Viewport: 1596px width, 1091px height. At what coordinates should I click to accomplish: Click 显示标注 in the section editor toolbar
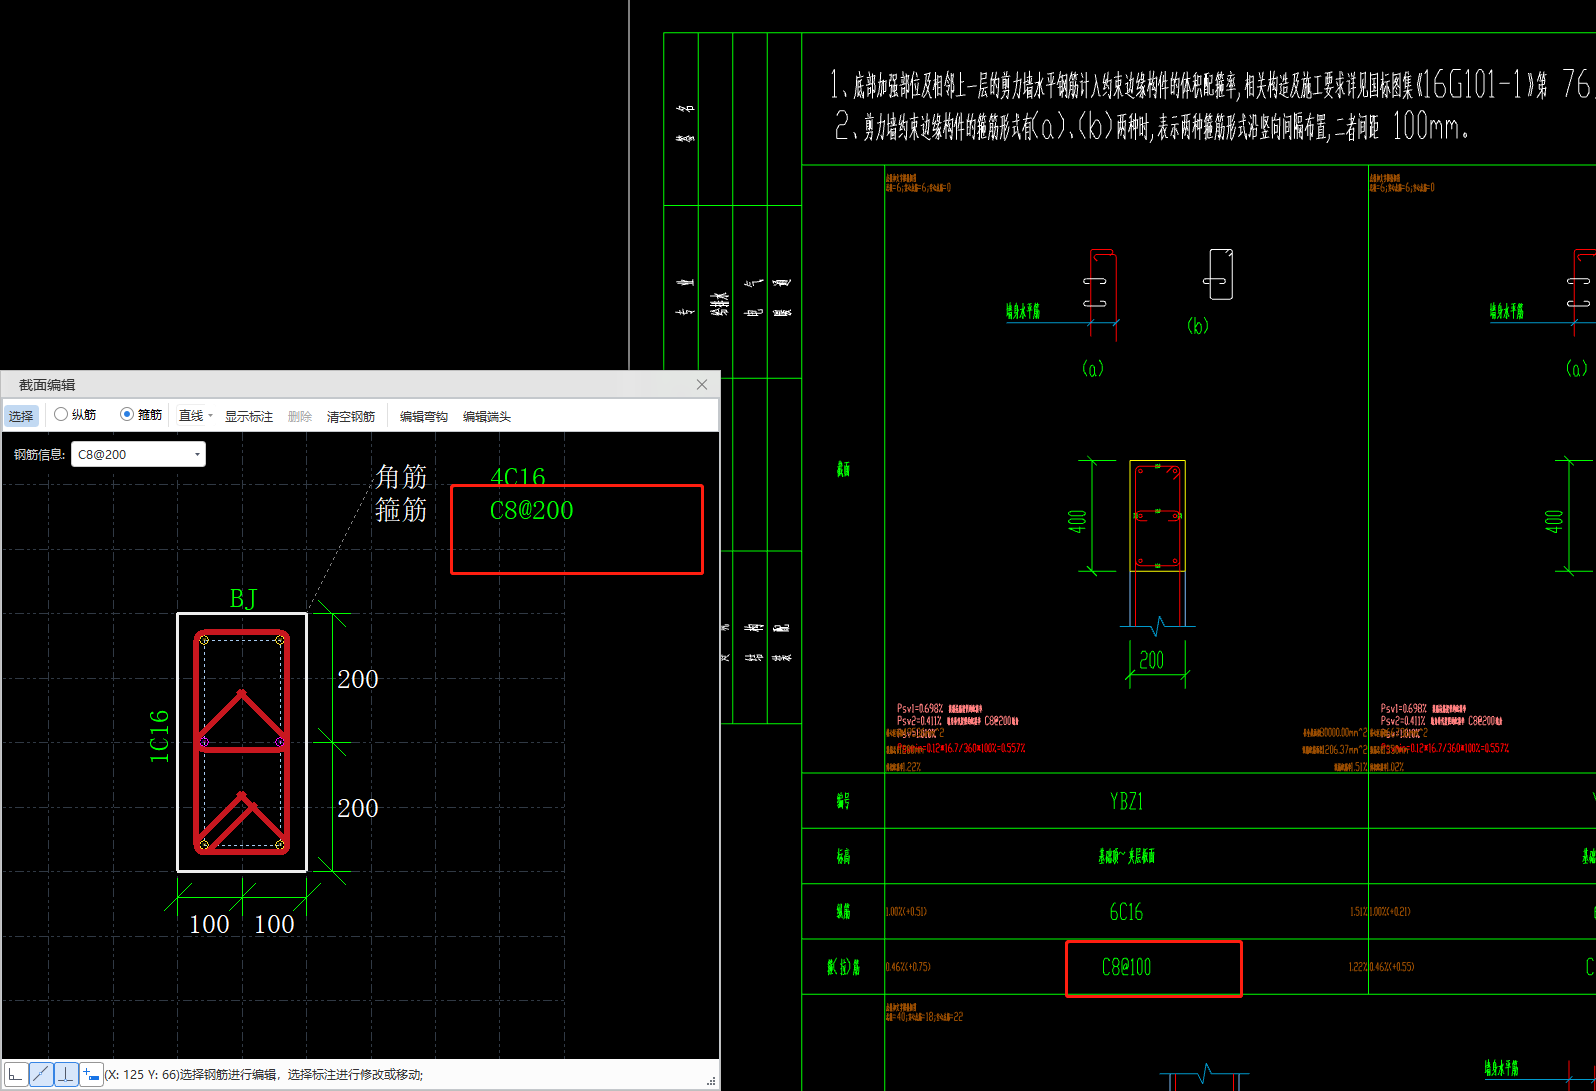click(x=249, y=417)
